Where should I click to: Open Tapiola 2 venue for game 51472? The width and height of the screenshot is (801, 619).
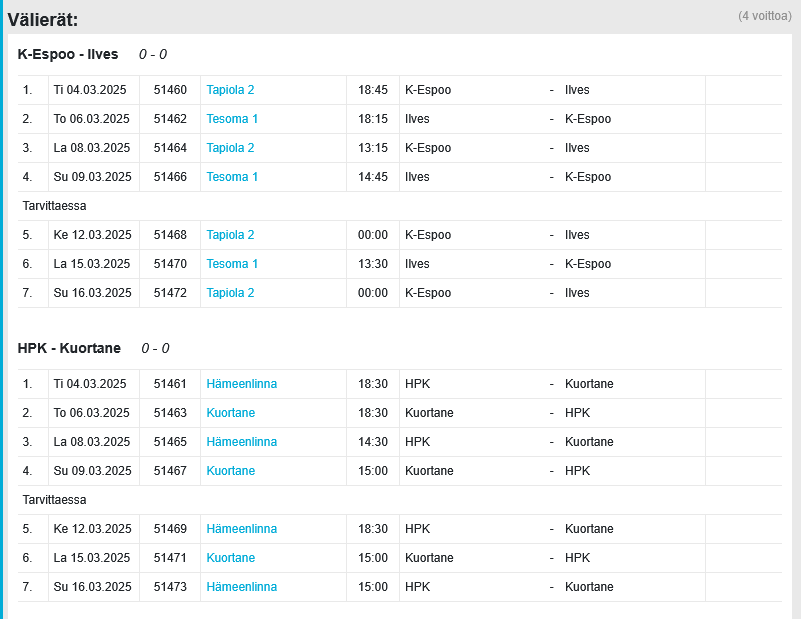(230, 293)
